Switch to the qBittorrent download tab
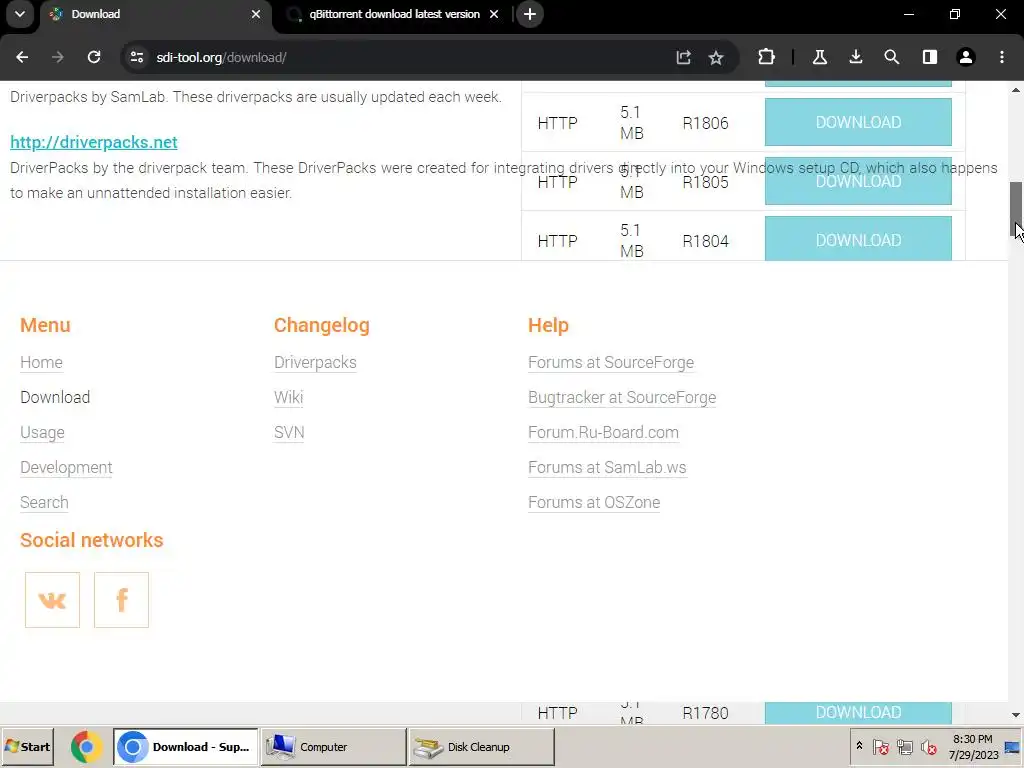 394,15
